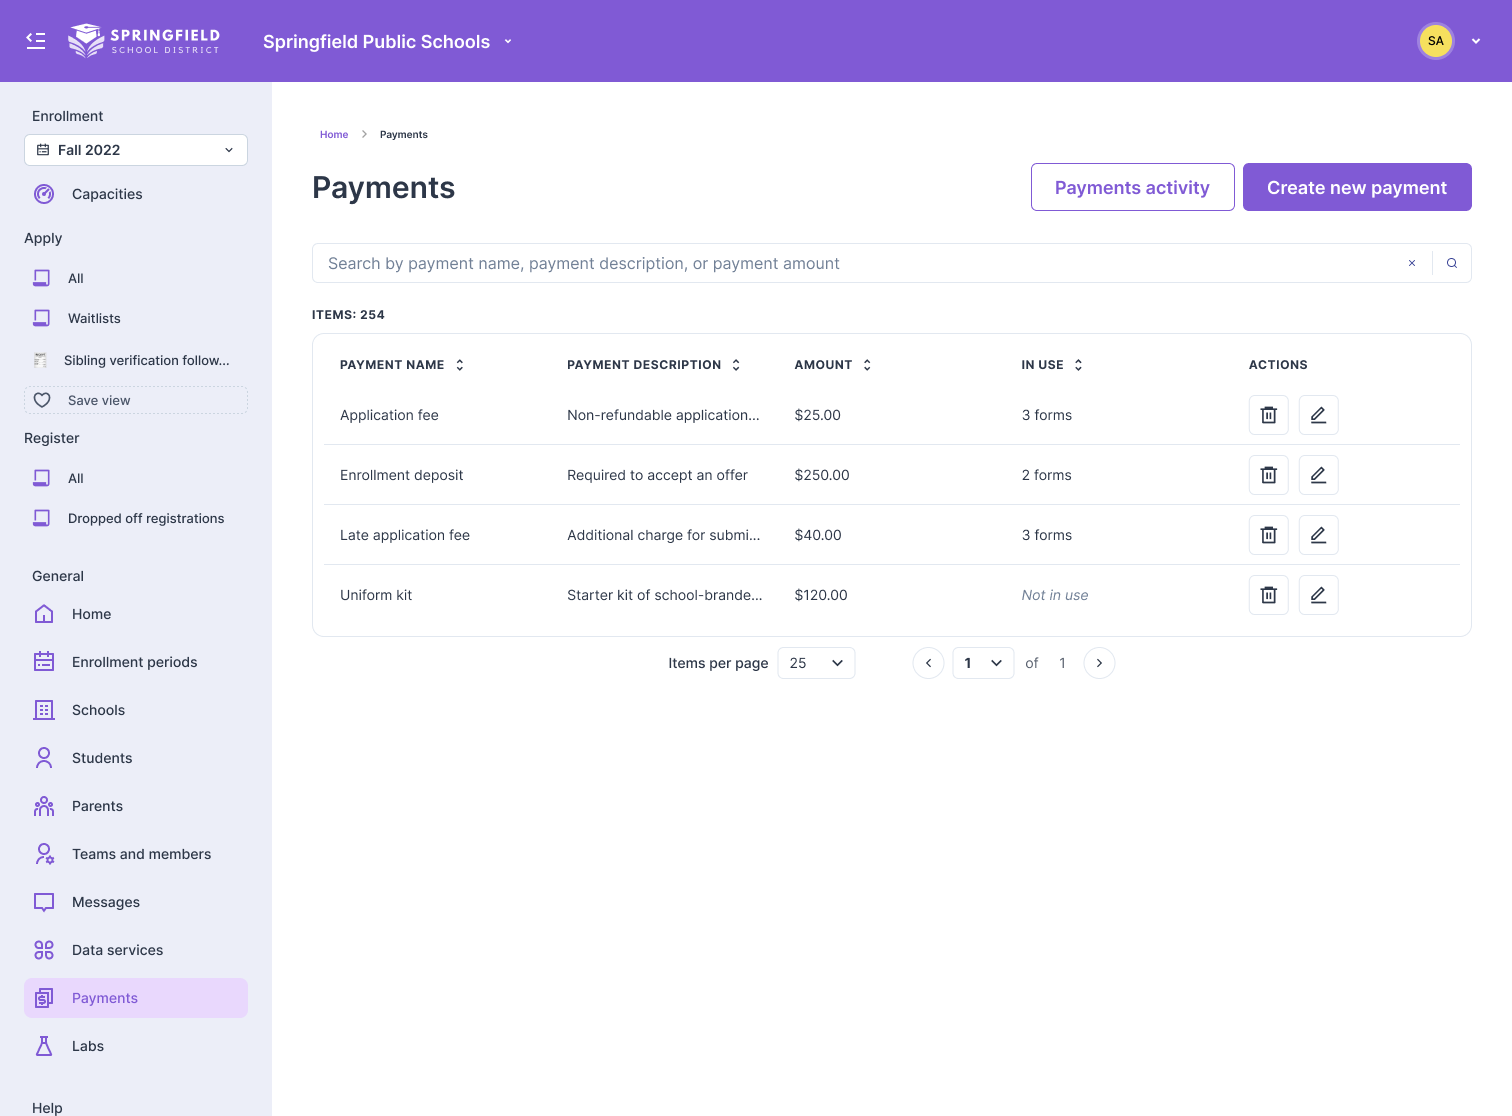Viewport: 1512px width, 1116px height.
Task: Open Sibling verification follow-up view
Action: 136,360
